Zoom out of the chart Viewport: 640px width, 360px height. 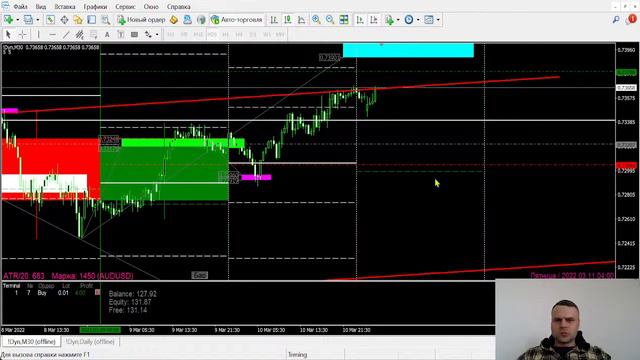point(330,20)
